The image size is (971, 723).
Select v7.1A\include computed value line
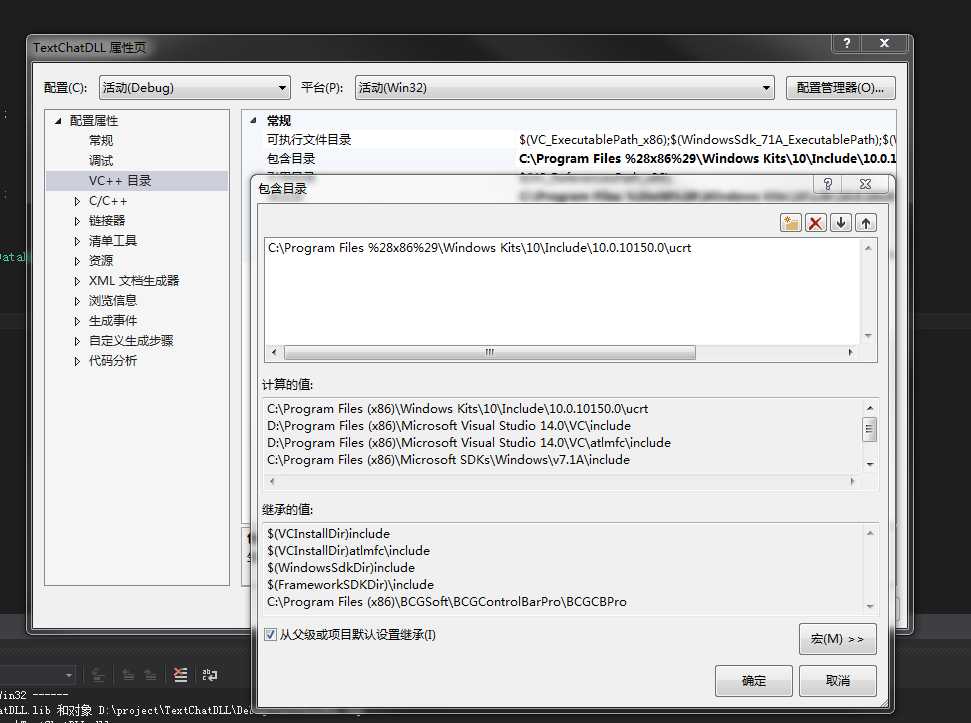coord(448,459)
